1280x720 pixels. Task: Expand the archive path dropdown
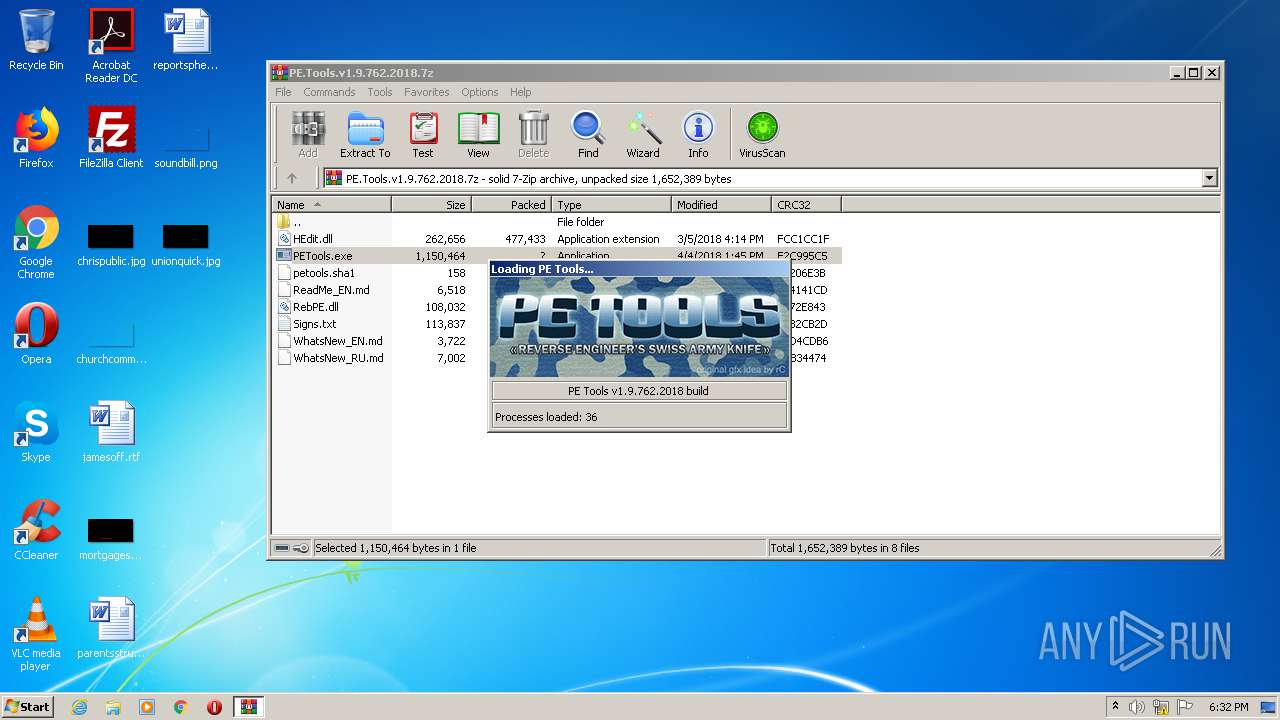point(1209,179)
